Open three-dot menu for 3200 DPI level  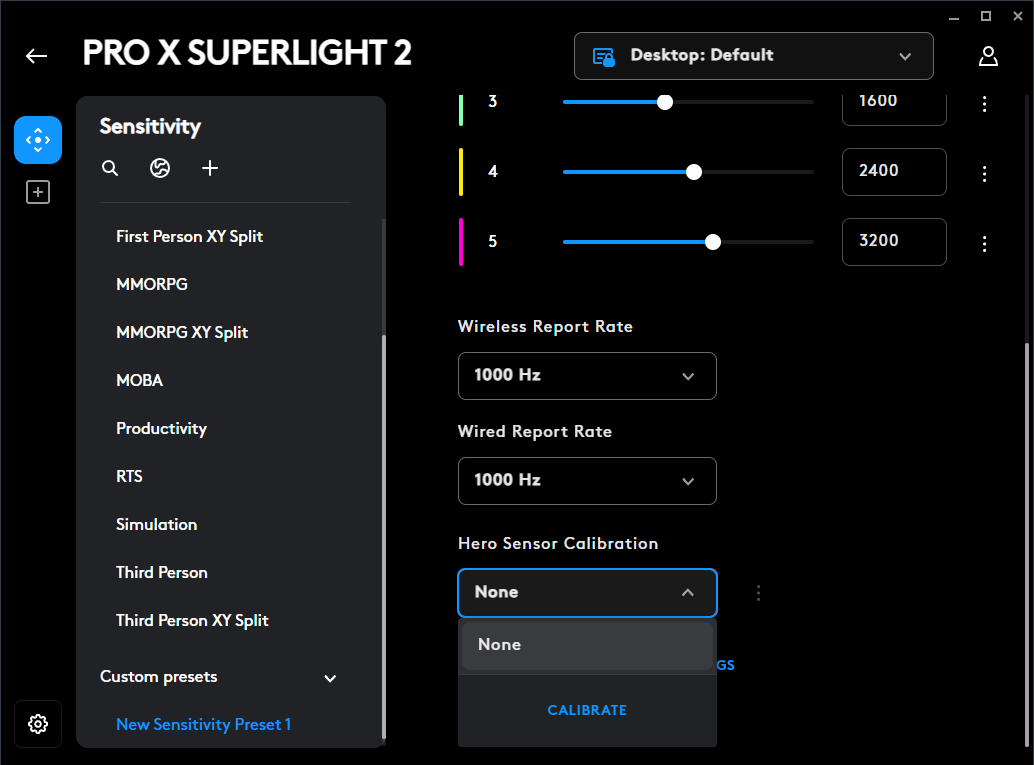985,243
